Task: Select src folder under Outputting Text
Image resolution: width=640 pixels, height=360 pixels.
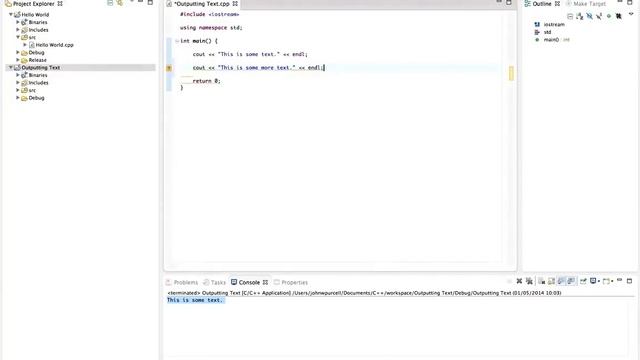Action: (32, 90)
